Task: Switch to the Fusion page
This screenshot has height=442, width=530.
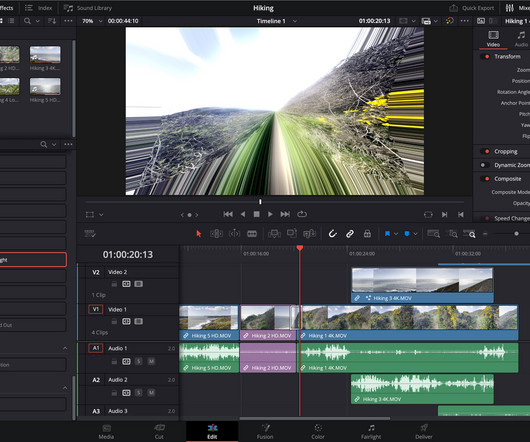Action: click(265, 432)
